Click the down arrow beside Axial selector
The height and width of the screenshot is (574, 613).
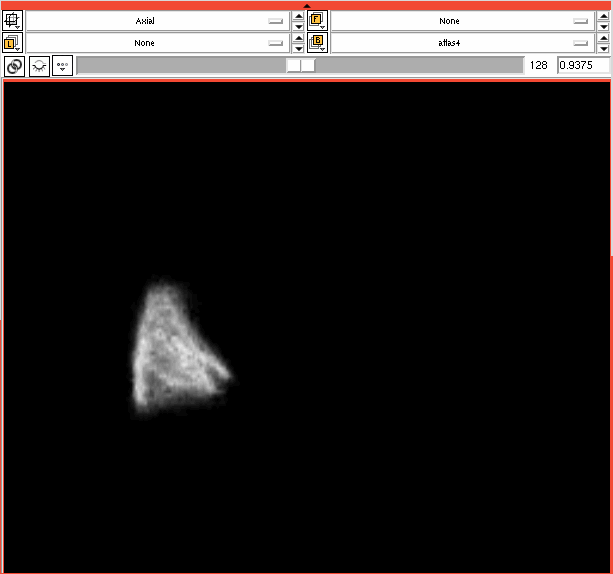click(x=298, y=26)
